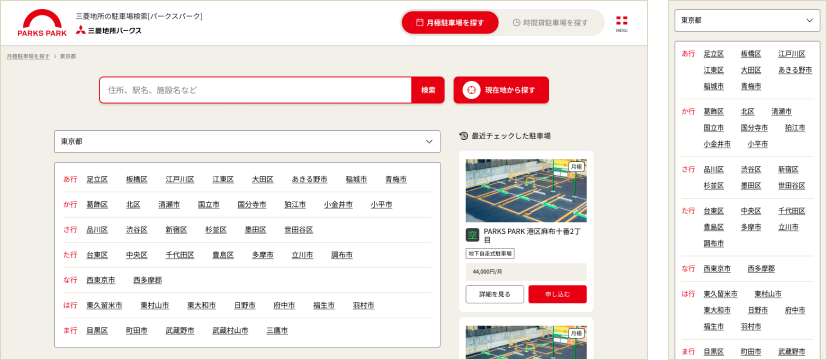
Task: Open the MENU grid icon
Action: click(x=622, y=23)
